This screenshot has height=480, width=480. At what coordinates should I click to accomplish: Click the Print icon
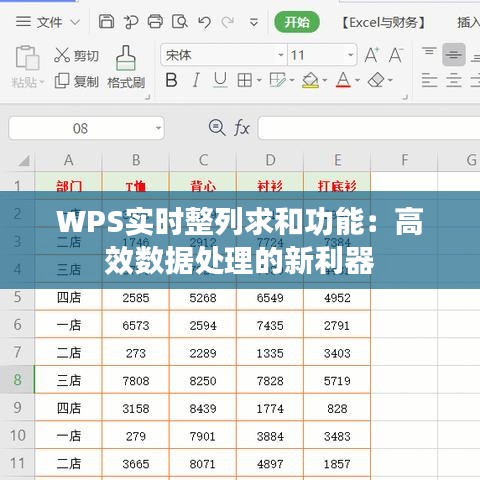point(155,22)
